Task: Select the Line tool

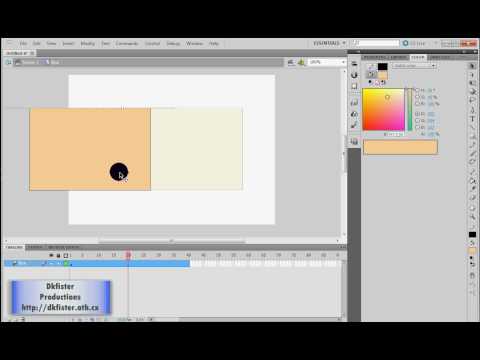Action: tap(472, 127)
